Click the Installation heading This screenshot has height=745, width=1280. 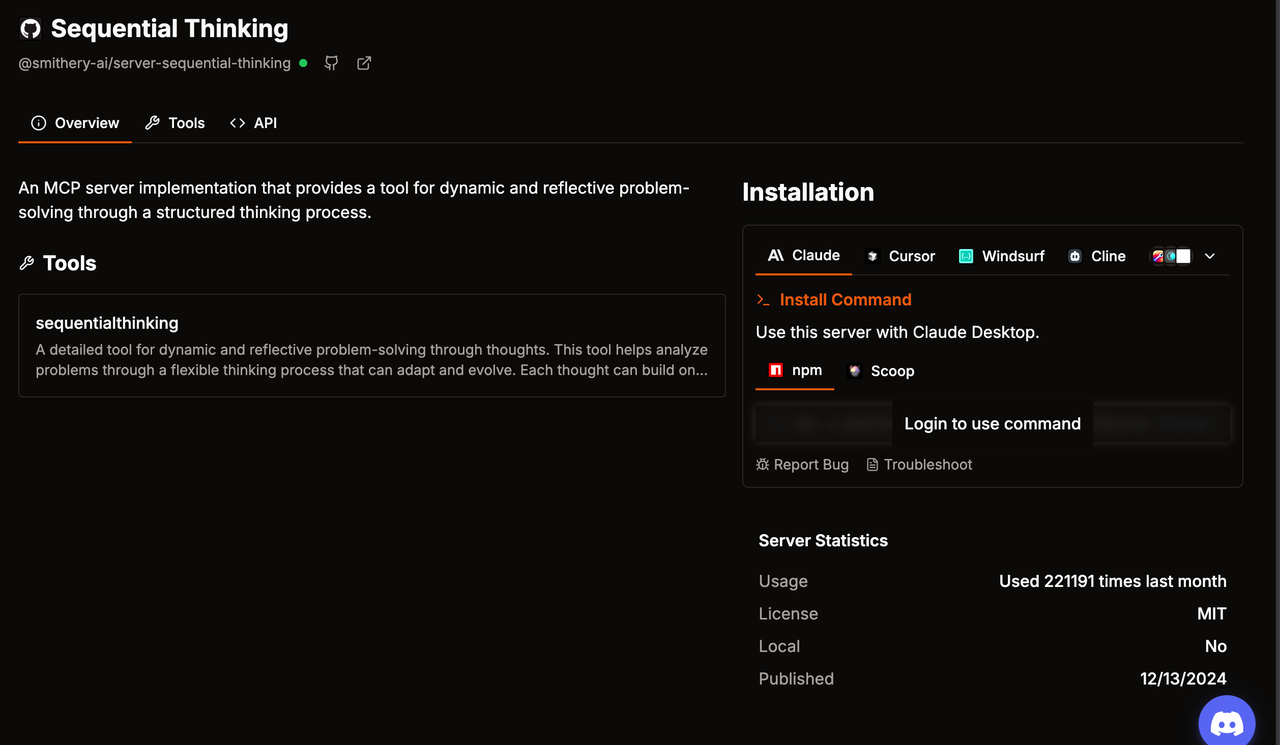(808, 192)
